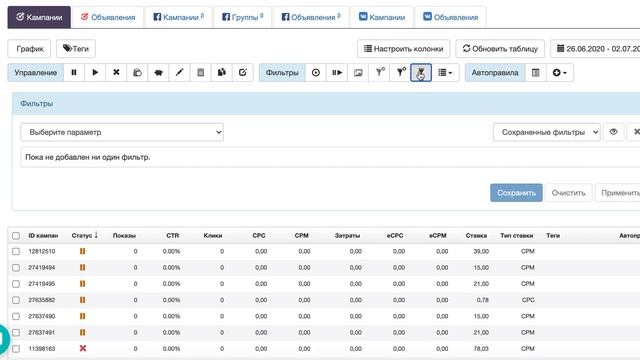Click the X stop icon in Управление toolbar
Viewport: 640px width, 360px height.
coord(116,73)
